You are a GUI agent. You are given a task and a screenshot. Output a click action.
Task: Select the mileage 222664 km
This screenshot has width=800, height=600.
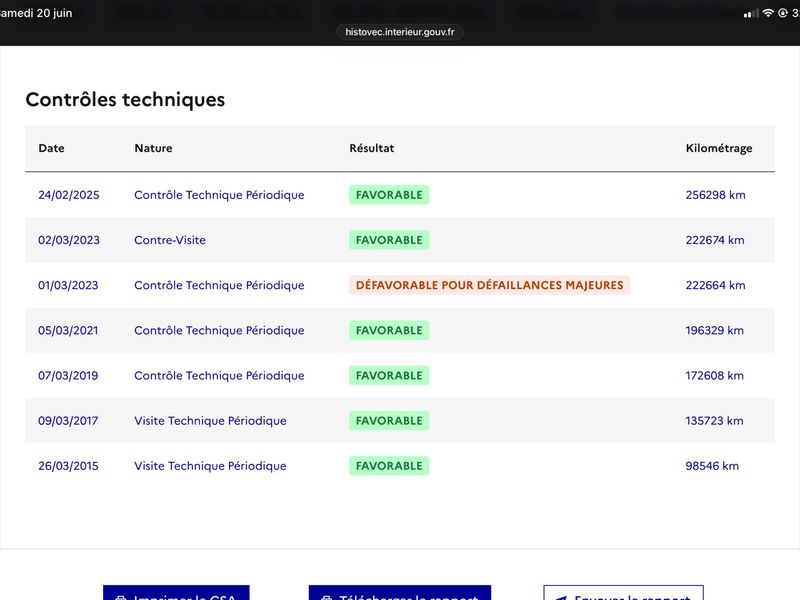[715, 285]
